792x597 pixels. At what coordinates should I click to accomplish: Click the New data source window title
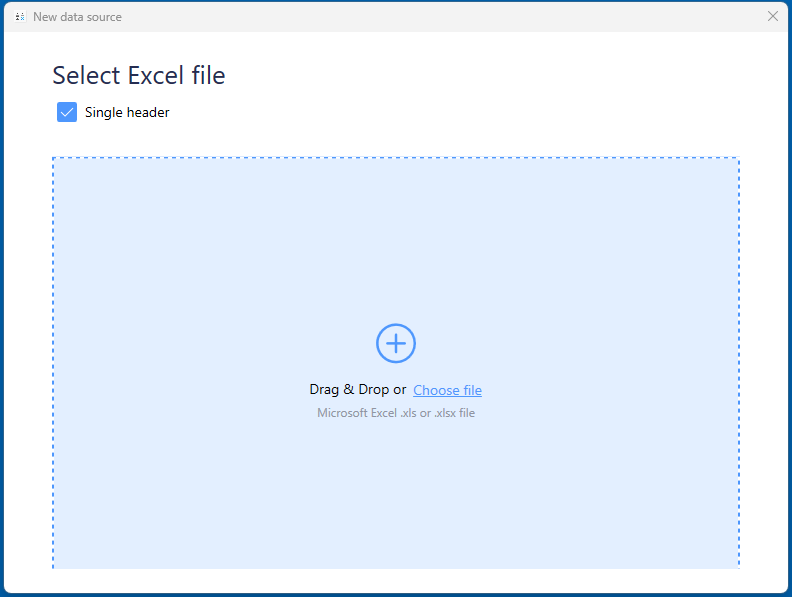pos(77,17)
